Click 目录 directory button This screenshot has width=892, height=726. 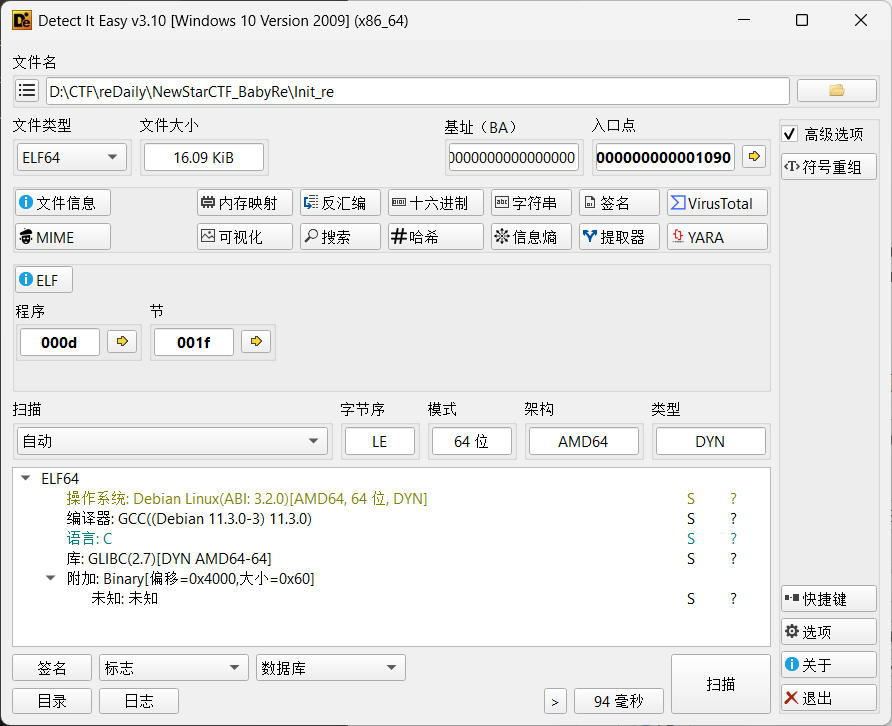(52, 700)
